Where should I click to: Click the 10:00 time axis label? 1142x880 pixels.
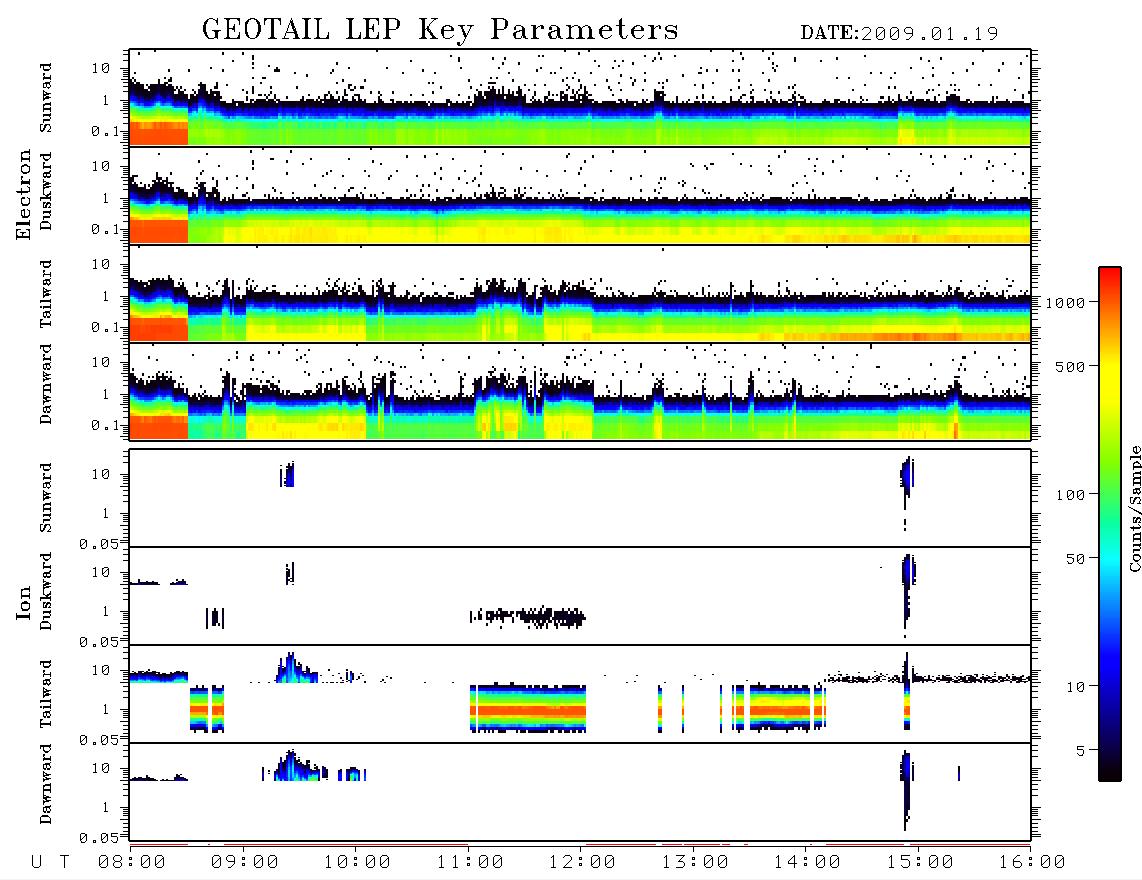tap(357, 862)
